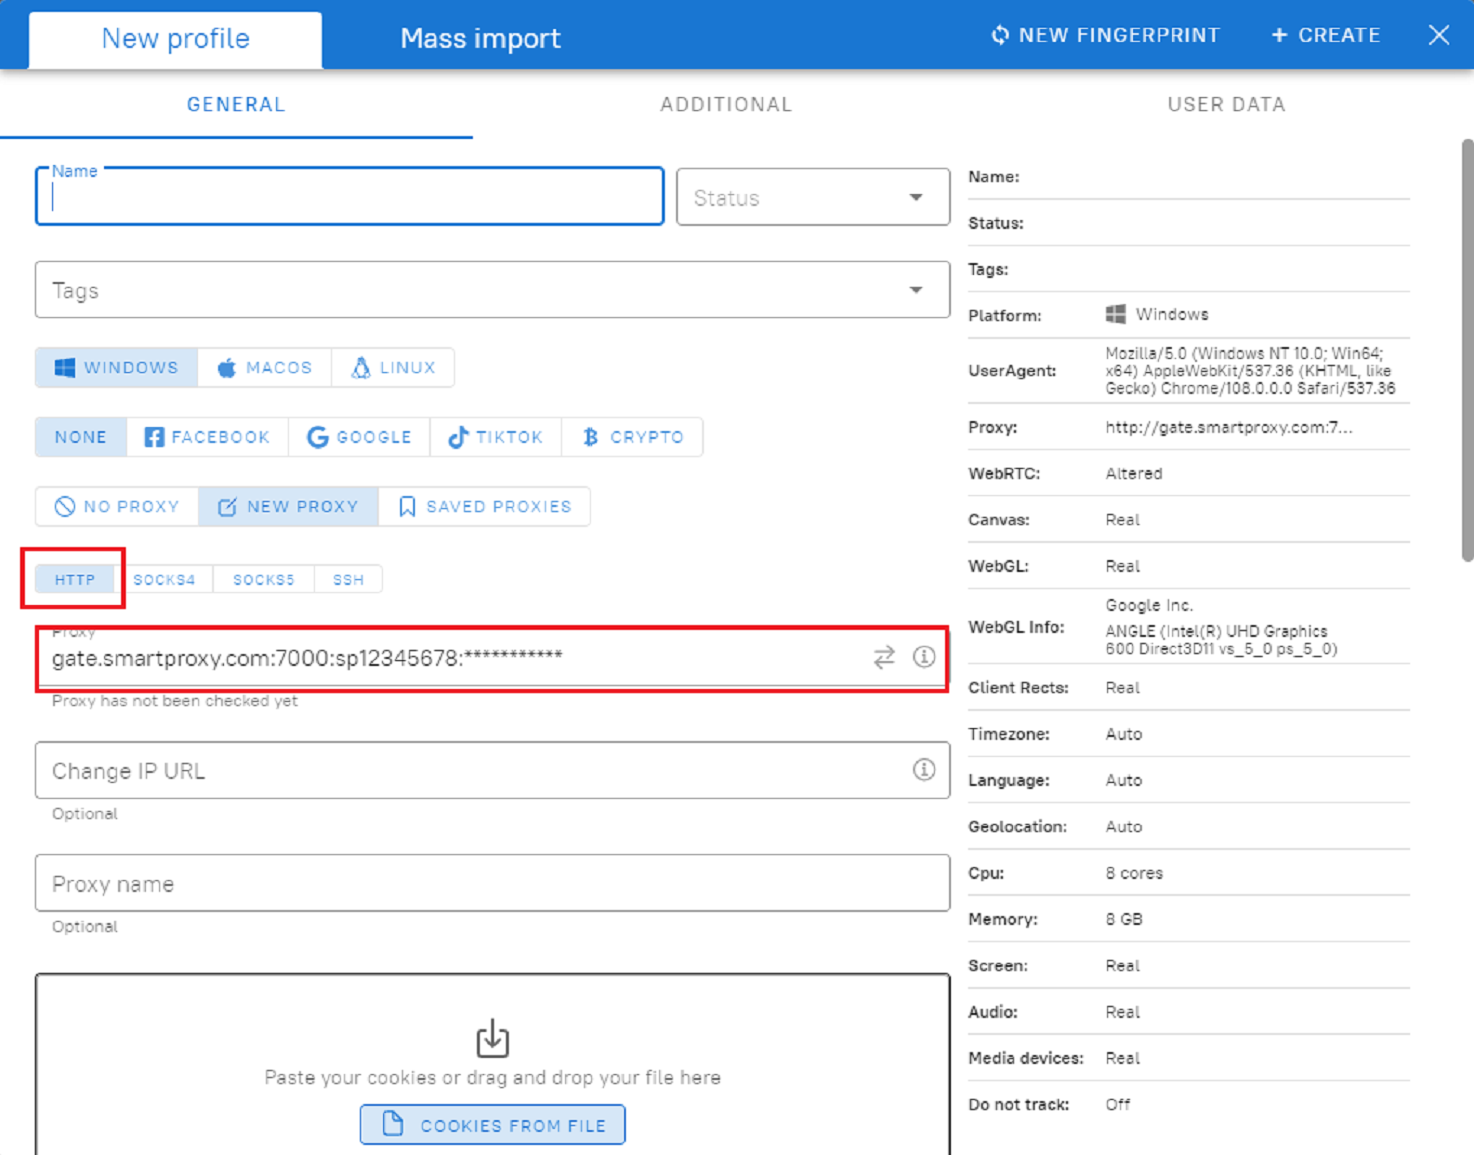Screen dimensions: 1474x1155
Task: Select SOCKS5 proxy protocol
Action: [264, 579]
